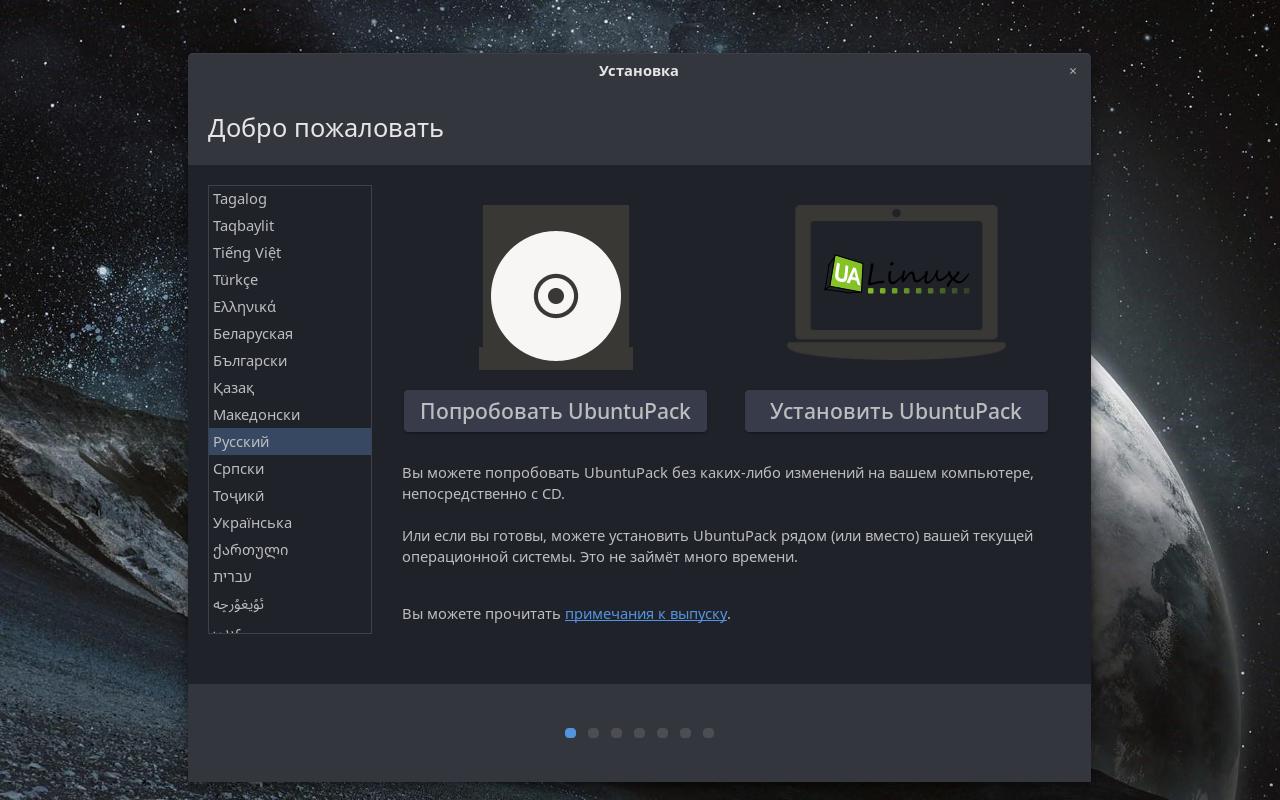The width and height of the screenshot is (1280, 800).
Task: Click the paragraph starting with Или если вы готовы
Action: tap(718, 546)
